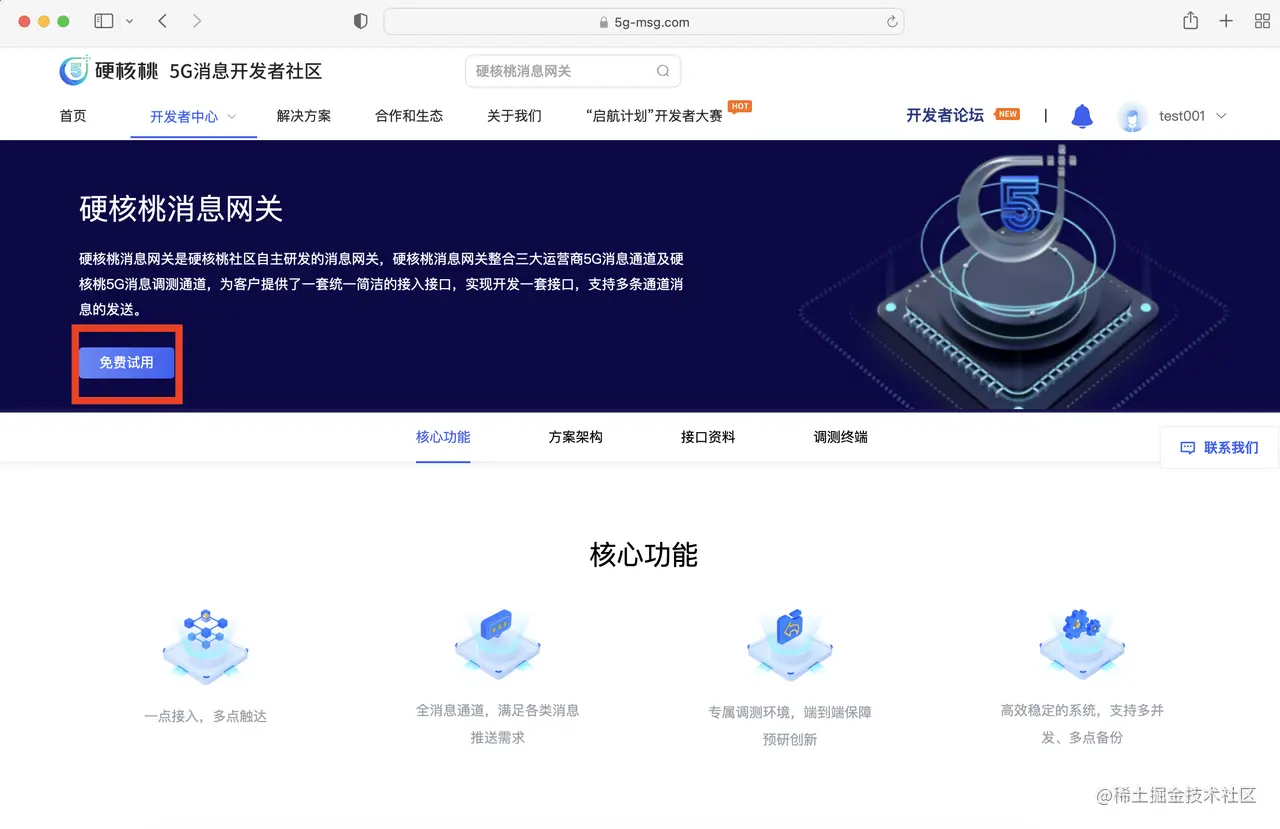
Task: Open 合作和生态 in the navigation
Action: 409,116
